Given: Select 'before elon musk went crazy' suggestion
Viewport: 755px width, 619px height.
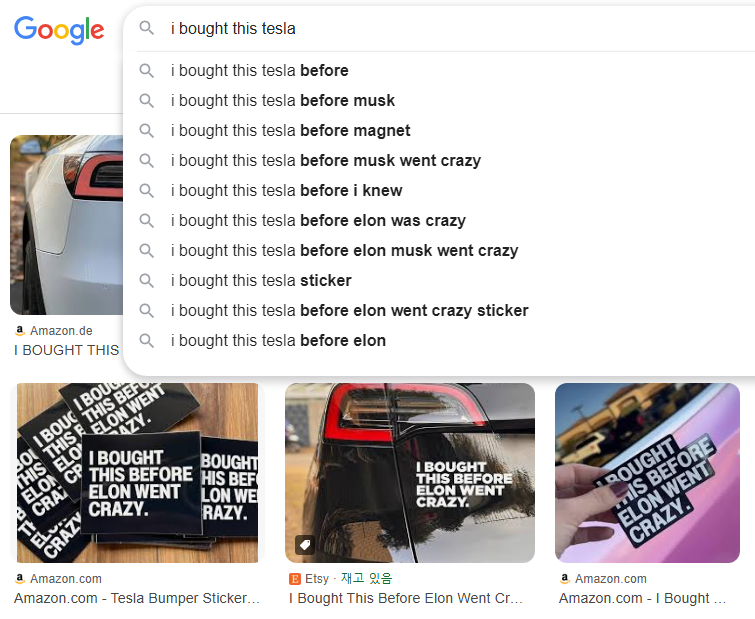Looking at the screenshot, I should pyautogui.click(x=441, y=251).
